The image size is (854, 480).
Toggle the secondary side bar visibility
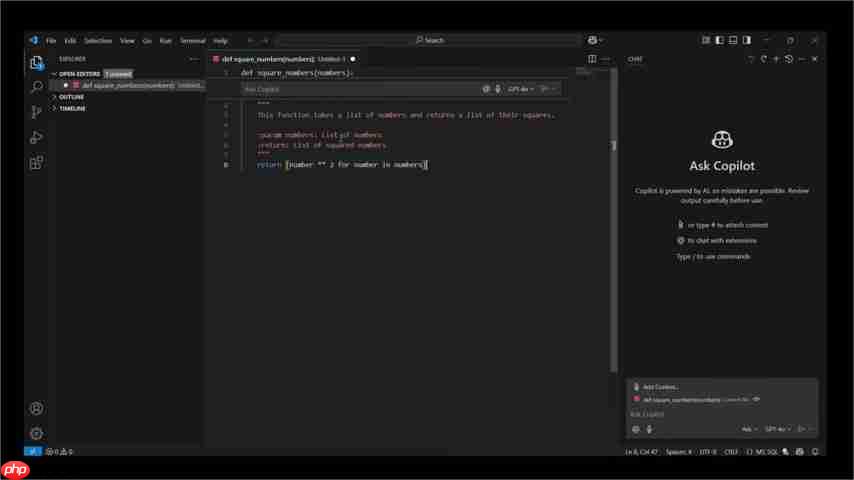[747, 40]
